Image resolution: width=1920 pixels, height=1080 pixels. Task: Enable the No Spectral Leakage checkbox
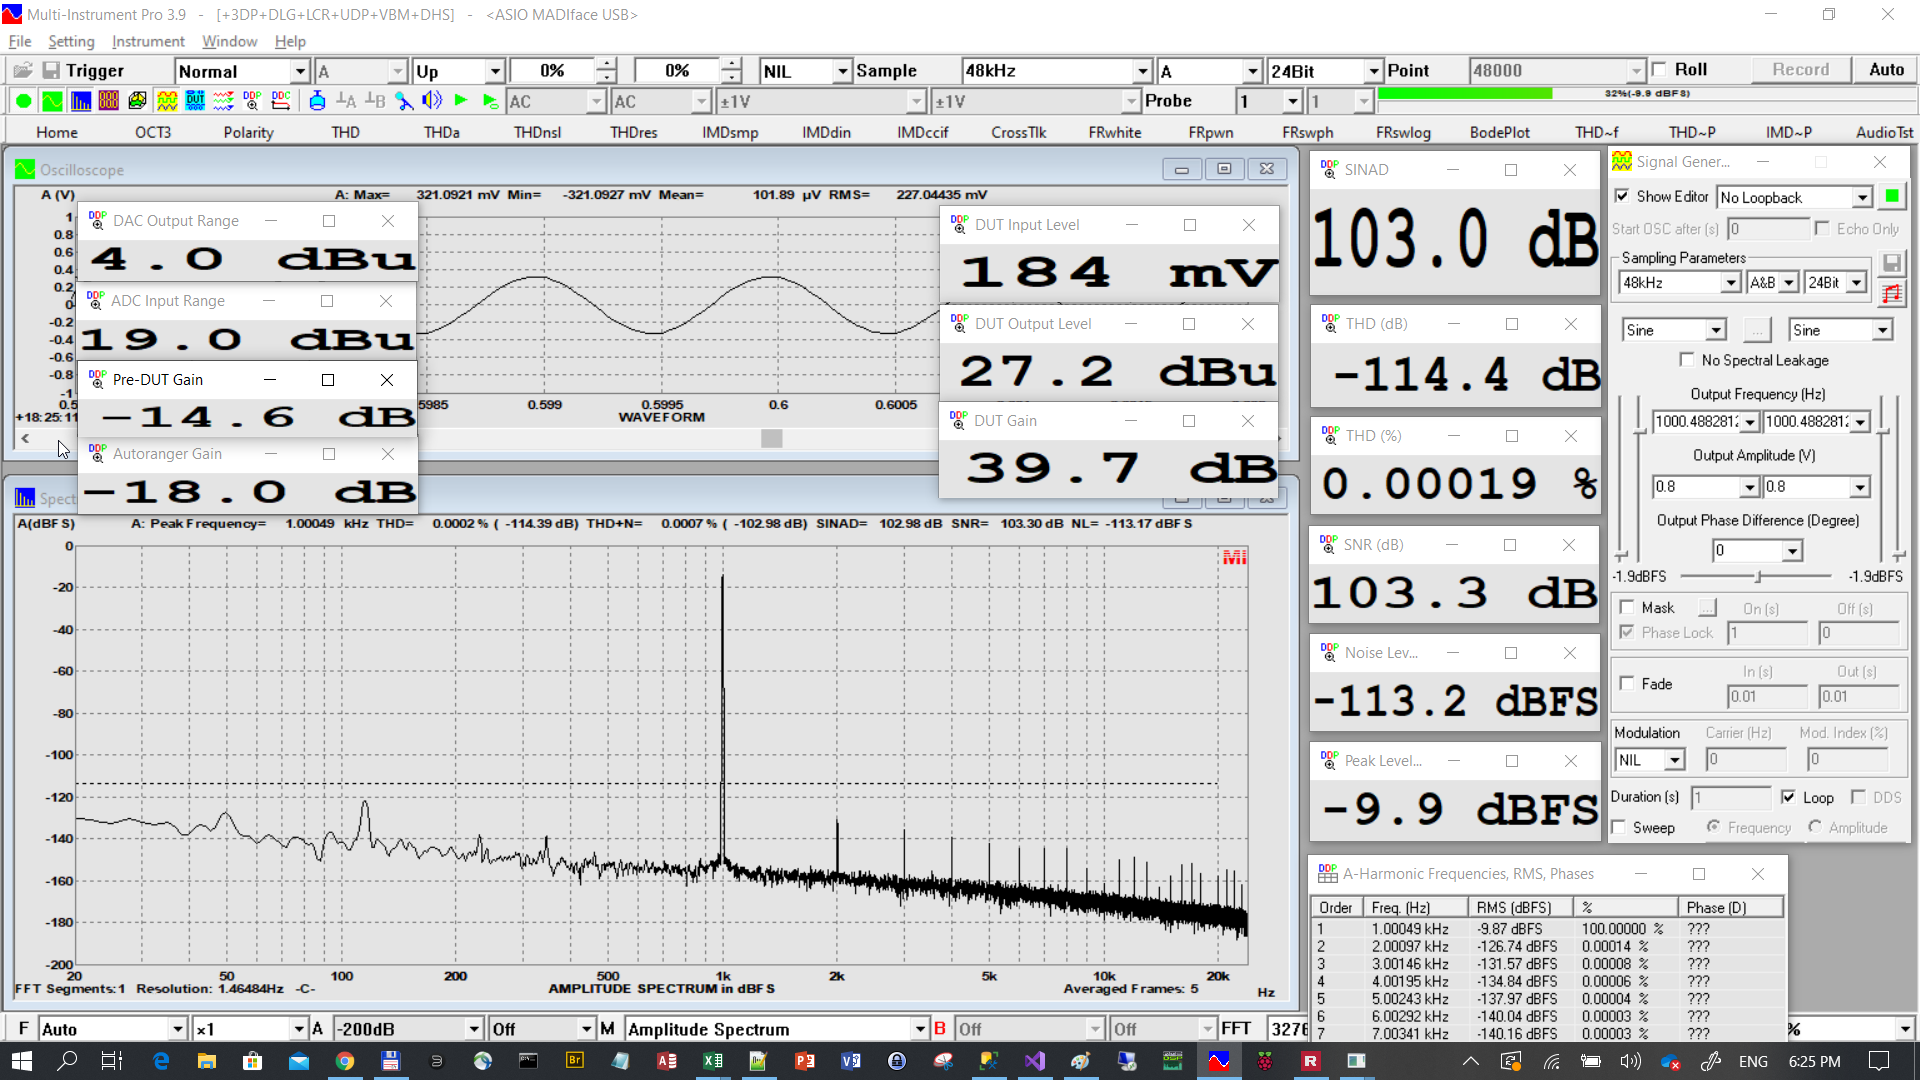click(1688, 360)
